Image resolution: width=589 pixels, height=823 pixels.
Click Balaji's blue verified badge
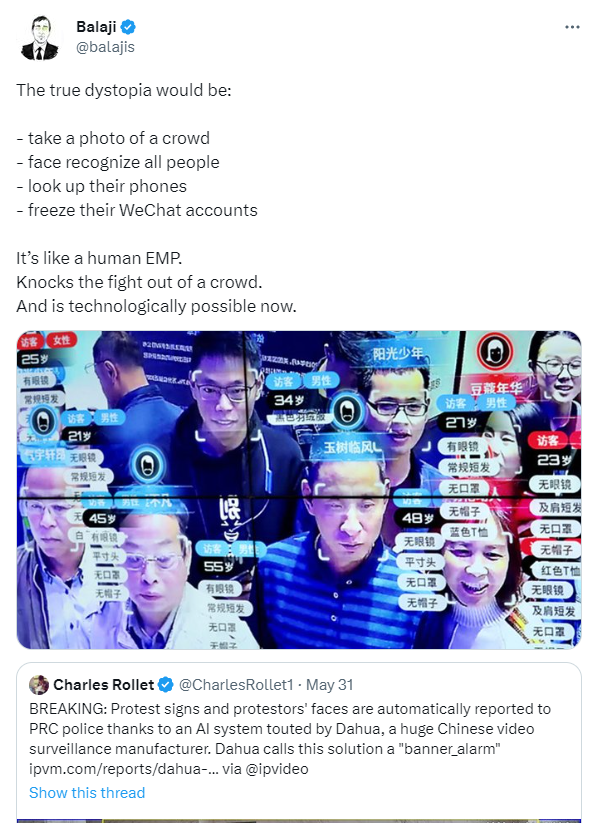coord(129,26)
